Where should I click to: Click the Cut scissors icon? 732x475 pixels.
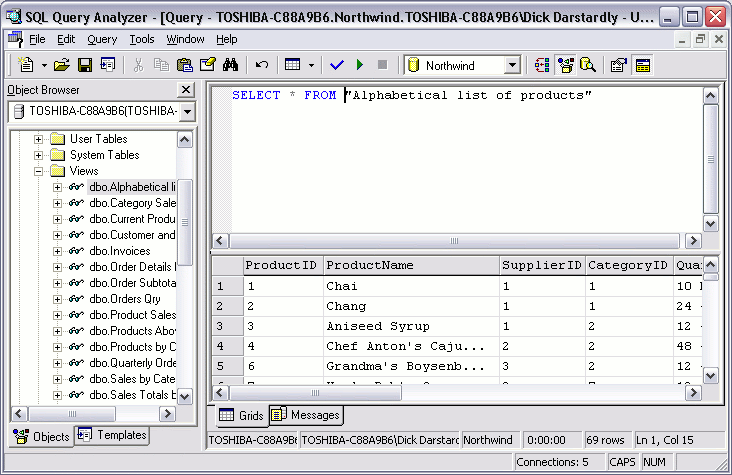[138, 65]
